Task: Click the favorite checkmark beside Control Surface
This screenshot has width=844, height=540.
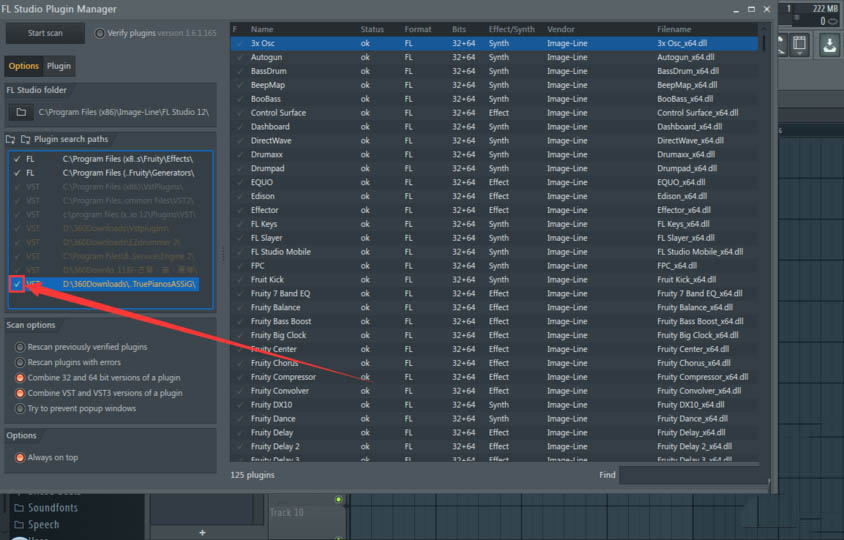Action: click(240, 113)
